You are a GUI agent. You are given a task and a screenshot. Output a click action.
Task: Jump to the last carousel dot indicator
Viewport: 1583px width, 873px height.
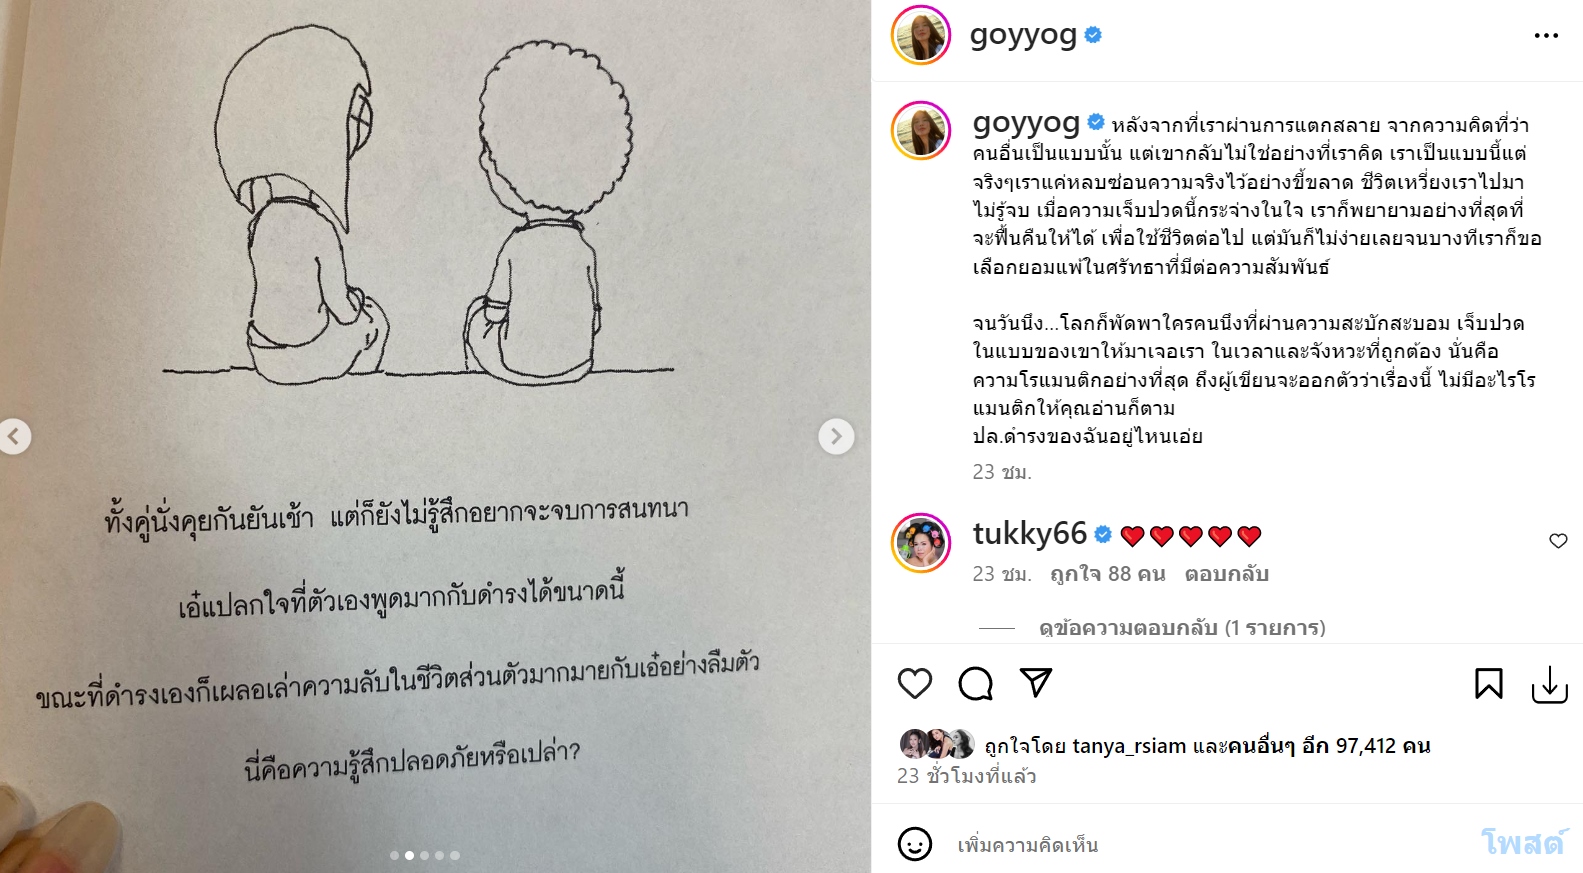point(455,855)
